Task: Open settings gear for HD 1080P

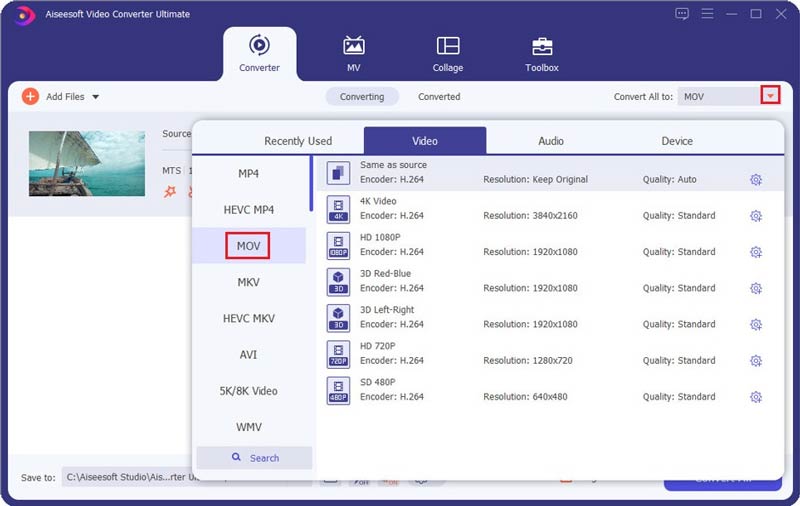Action: coord(756,252)
